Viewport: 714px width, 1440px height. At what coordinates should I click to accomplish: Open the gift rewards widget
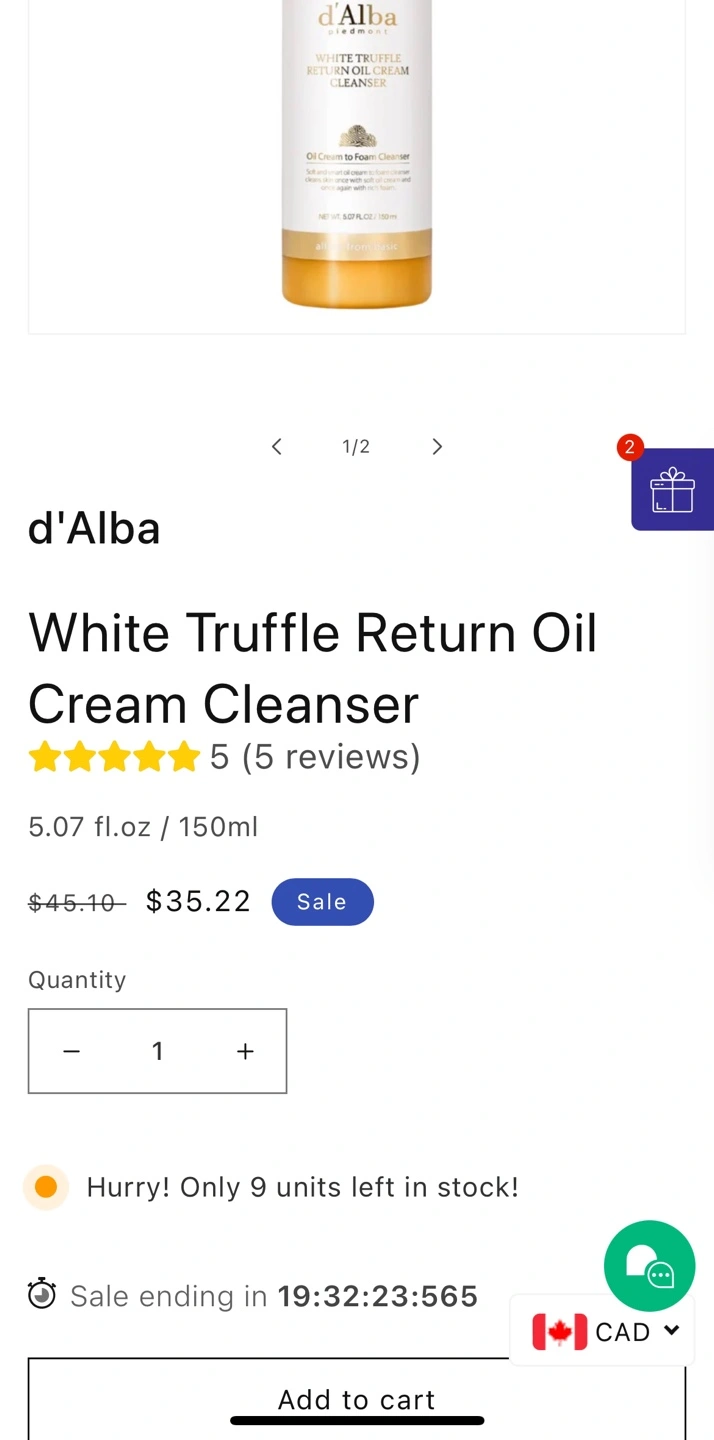[x=672, y=490]
